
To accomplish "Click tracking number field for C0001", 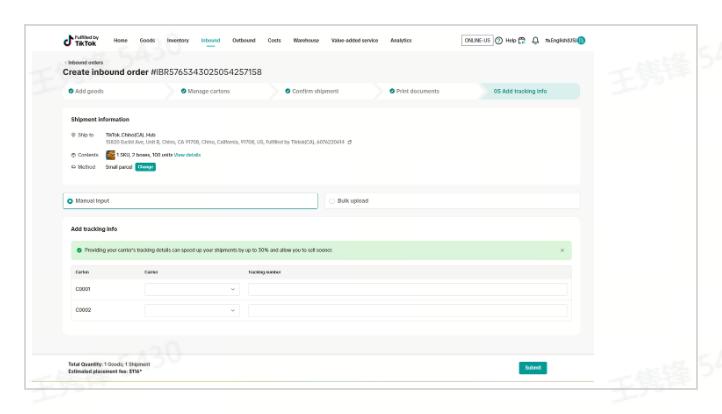I will [408, 289].
